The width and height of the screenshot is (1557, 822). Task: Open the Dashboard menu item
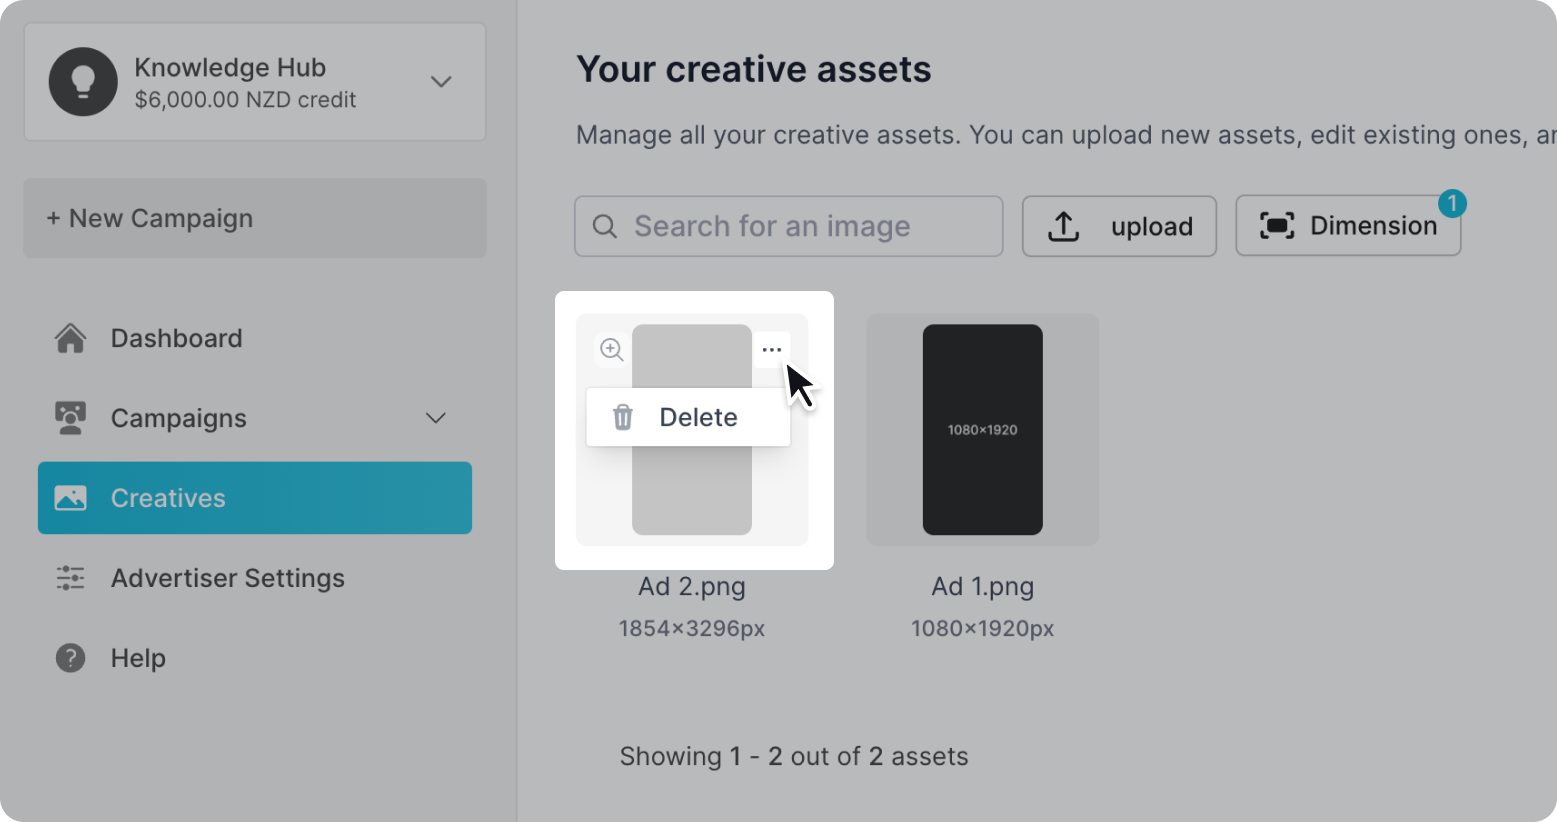coord(176,338)
